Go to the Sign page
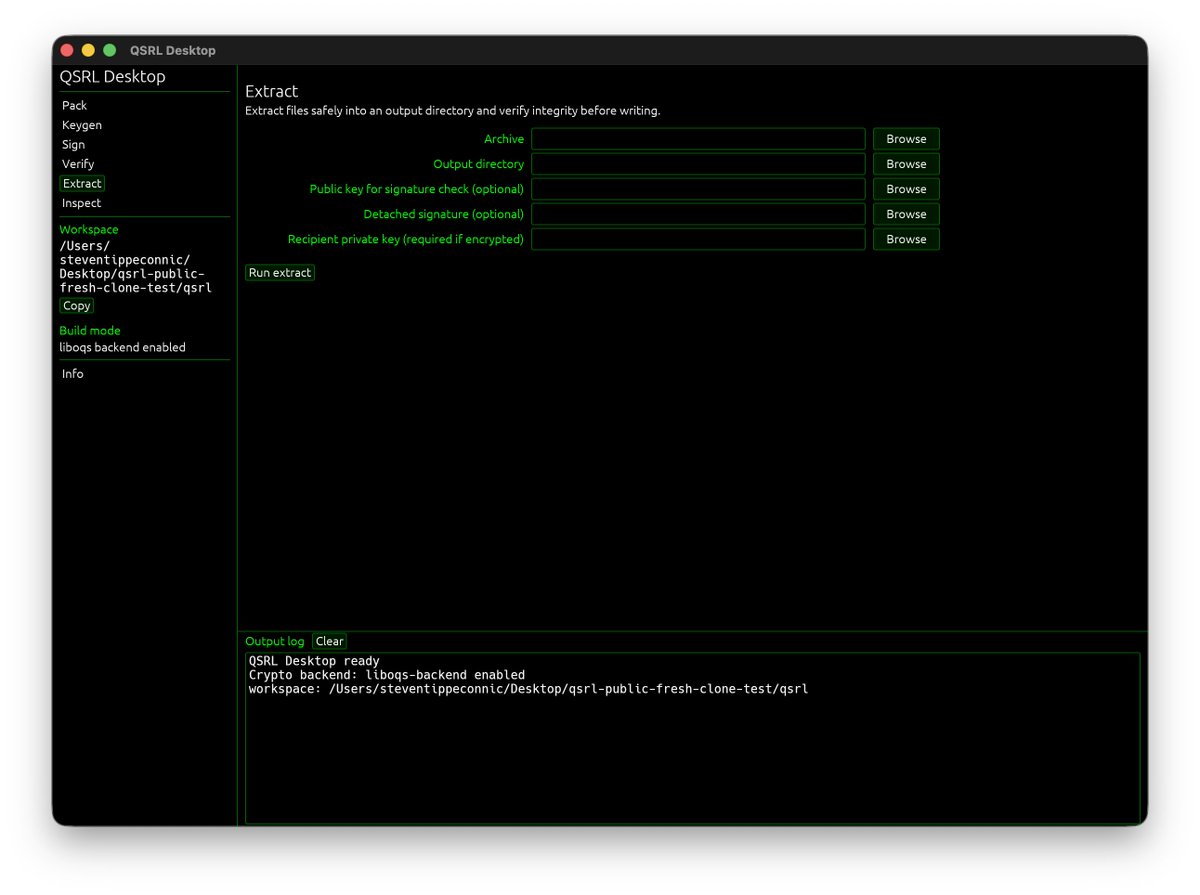Image resolution: width=1200 pixels, height=895 pixels. 73,144
